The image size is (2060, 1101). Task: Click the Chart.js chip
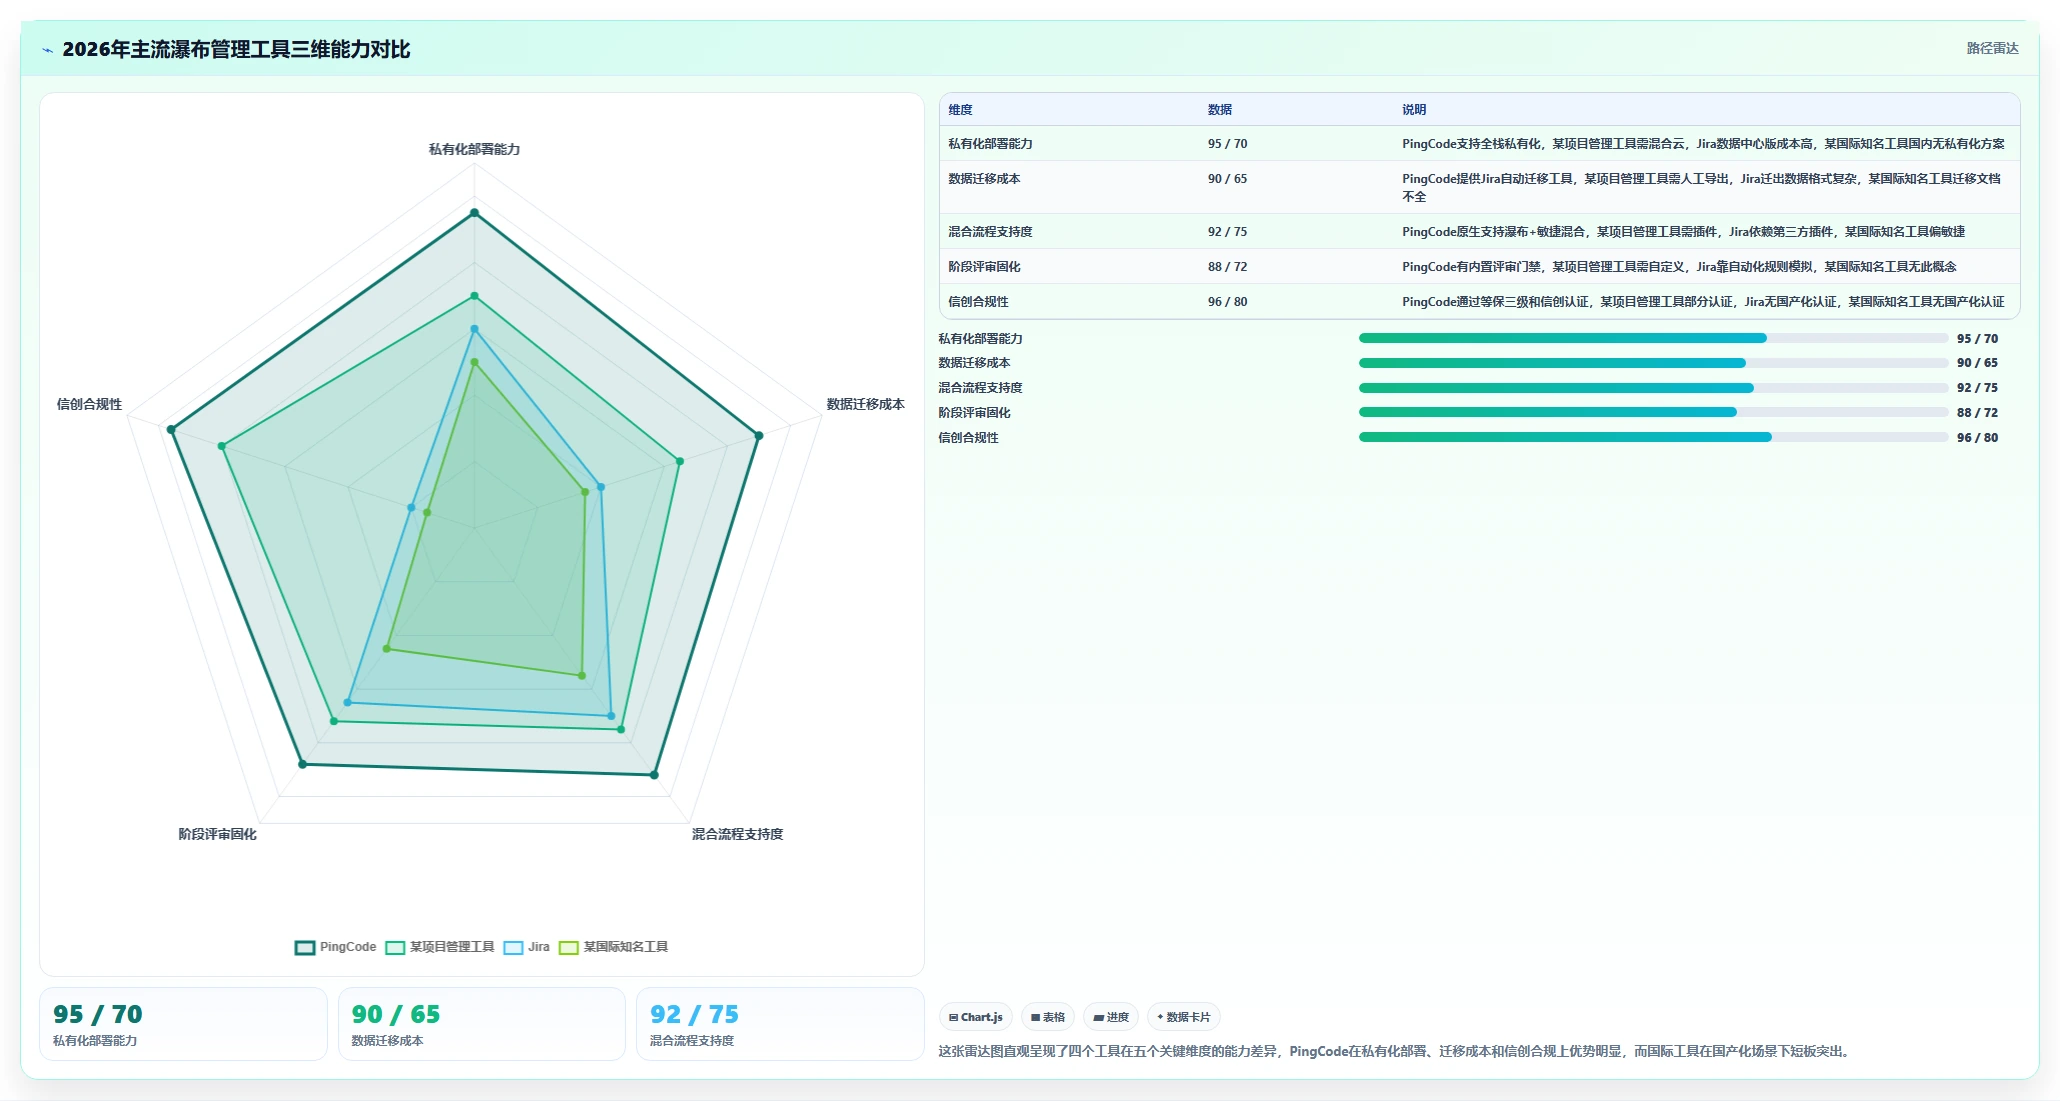975,1017
